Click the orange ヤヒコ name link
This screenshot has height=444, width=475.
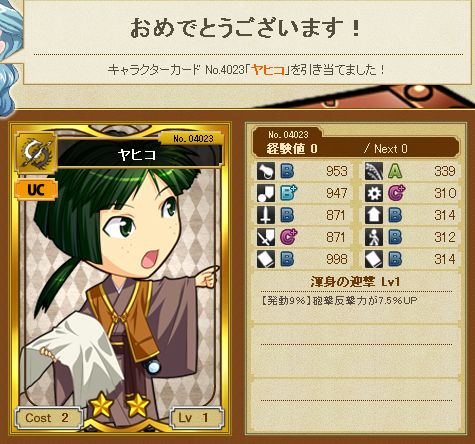click(269, 70)
